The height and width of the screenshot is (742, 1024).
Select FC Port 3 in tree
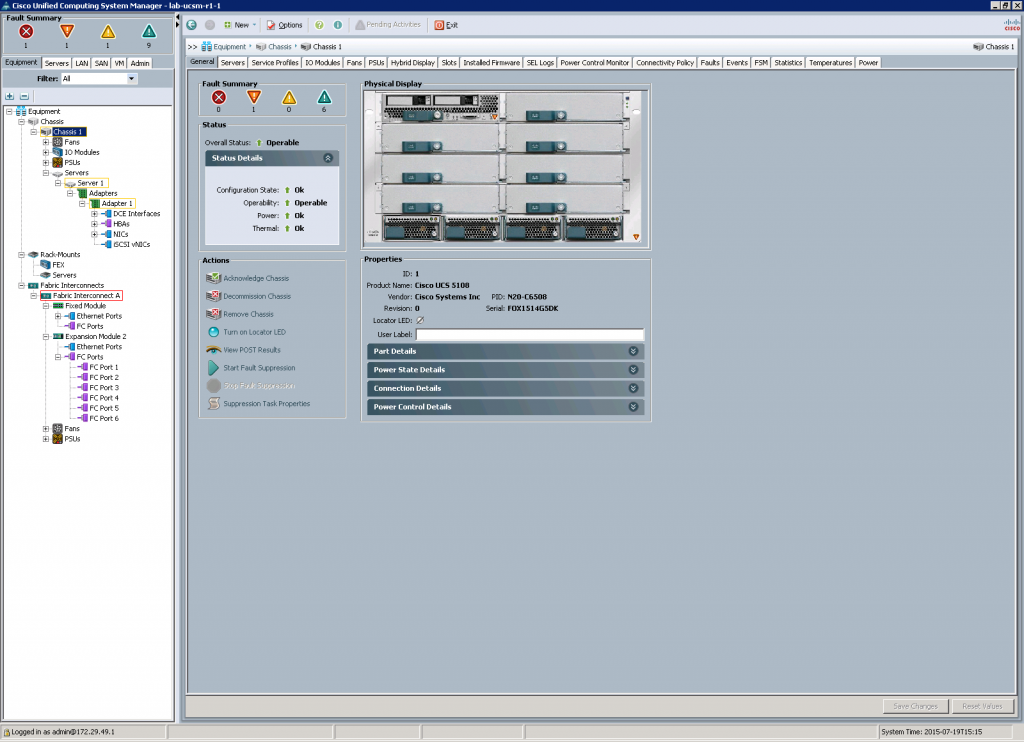[x=103, y=388]
